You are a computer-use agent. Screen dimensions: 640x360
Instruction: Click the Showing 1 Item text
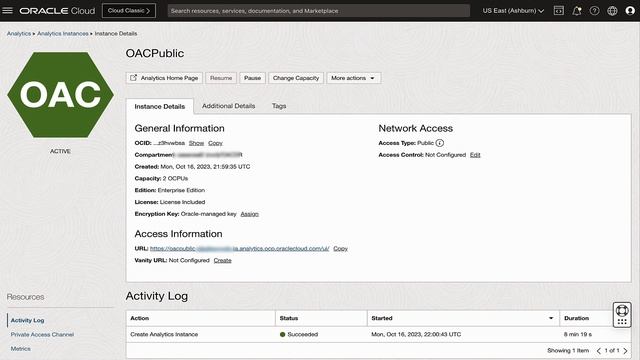coord(568,351)
